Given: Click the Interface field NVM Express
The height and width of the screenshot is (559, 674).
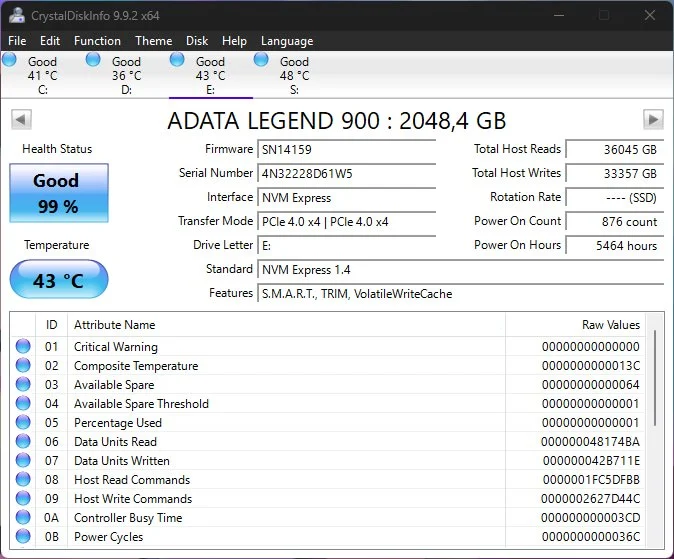Looking at the screenshot, I should [x=346, y=197].
